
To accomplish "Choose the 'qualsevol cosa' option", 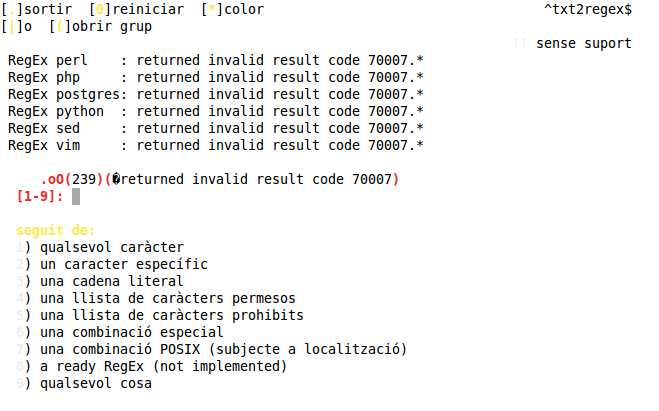I will point(95,383).
